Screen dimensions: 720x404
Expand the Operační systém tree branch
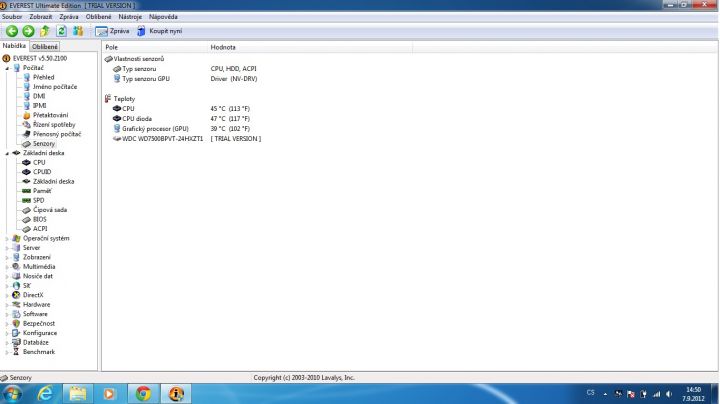(7, 239)
